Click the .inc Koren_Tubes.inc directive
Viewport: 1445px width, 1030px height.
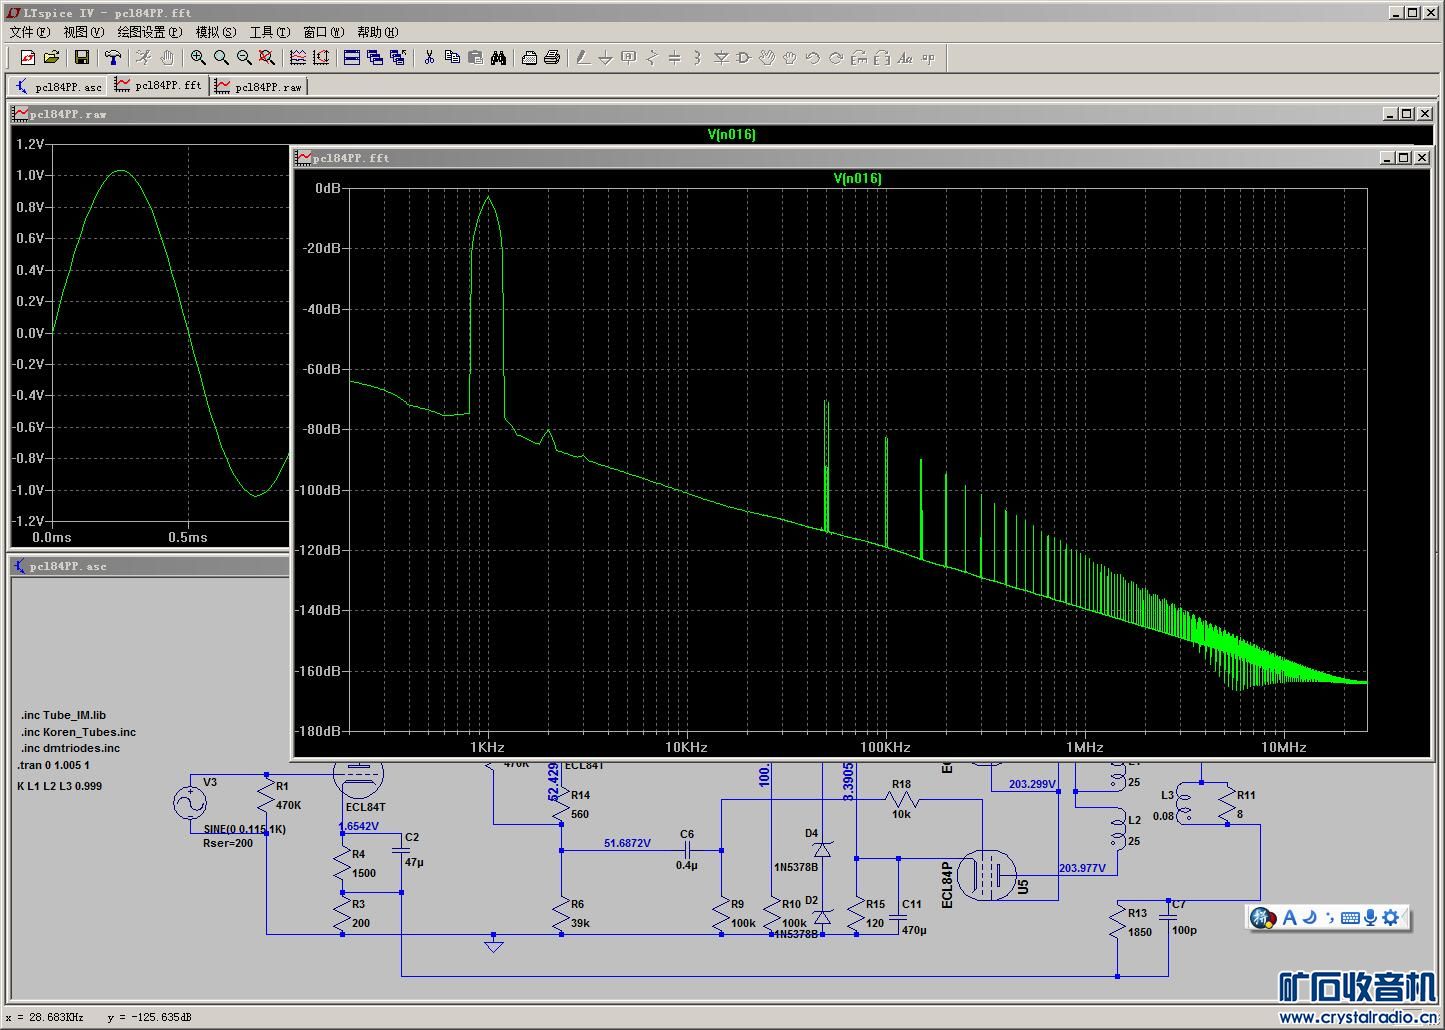(78, 732)
